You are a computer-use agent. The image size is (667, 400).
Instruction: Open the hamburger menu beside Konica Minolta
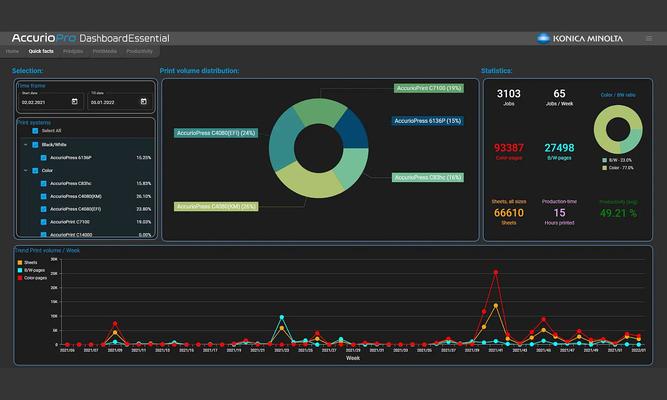pos(649,38)
